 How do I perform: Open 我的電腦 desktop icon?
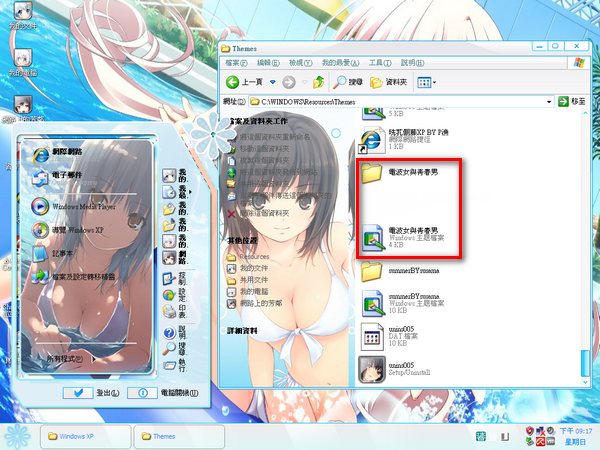coord(23,62)
